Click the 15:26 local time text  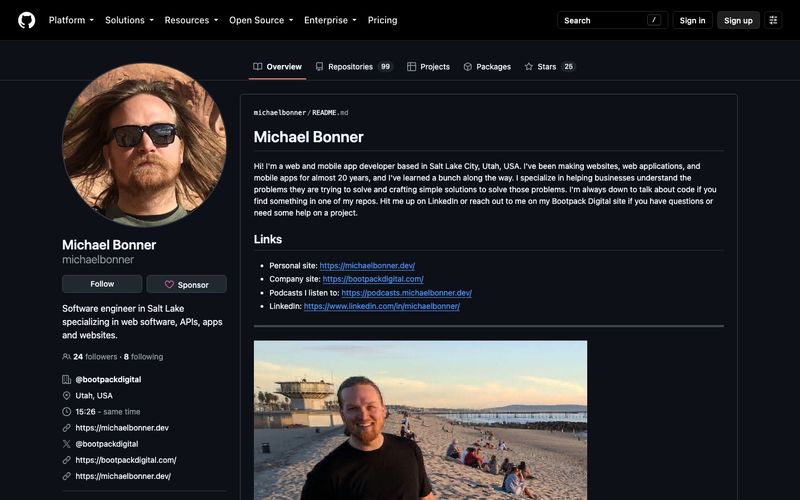pyautogui.click(x=85, y=412)
